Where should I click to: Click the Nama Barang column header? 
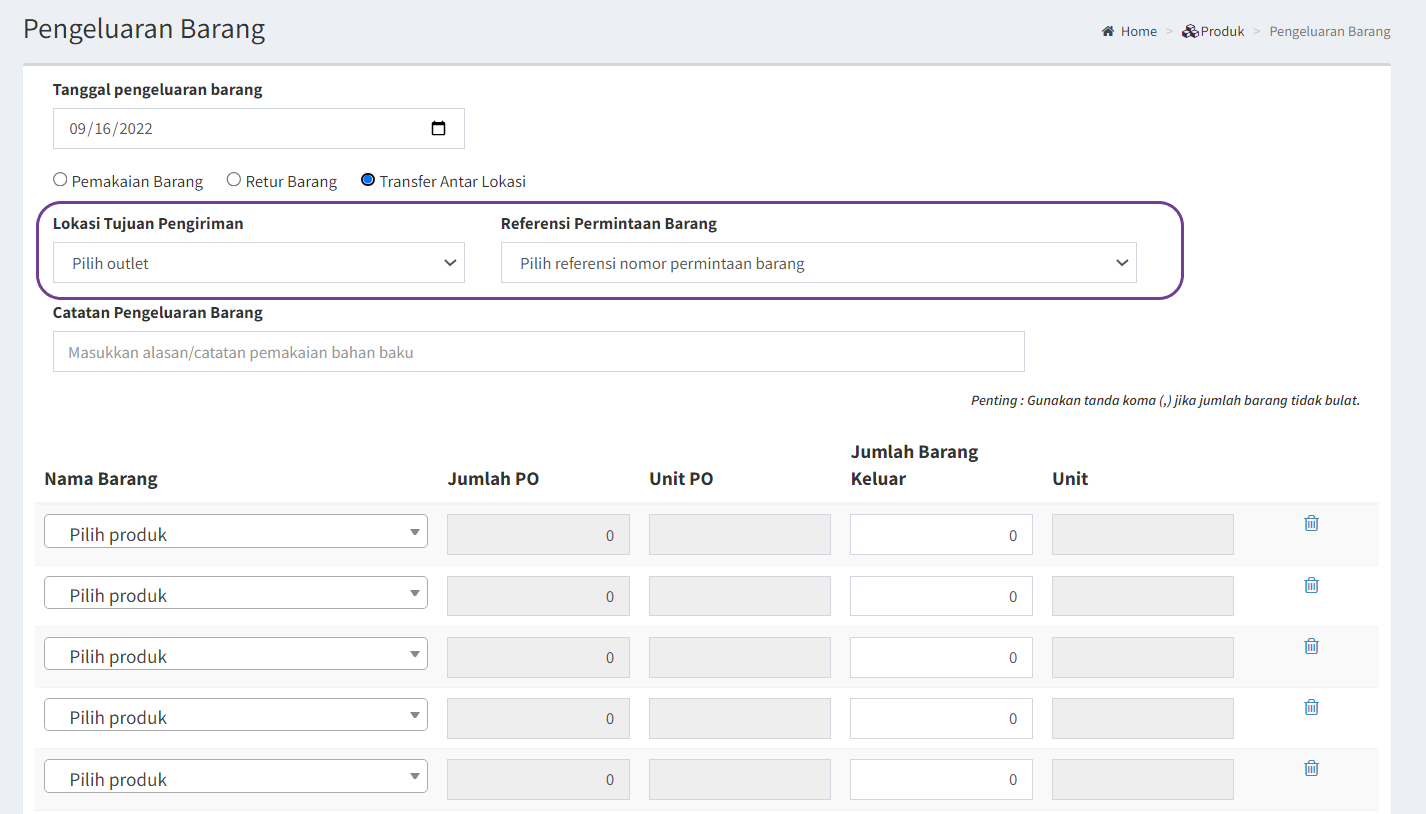(x=101, y=478)
